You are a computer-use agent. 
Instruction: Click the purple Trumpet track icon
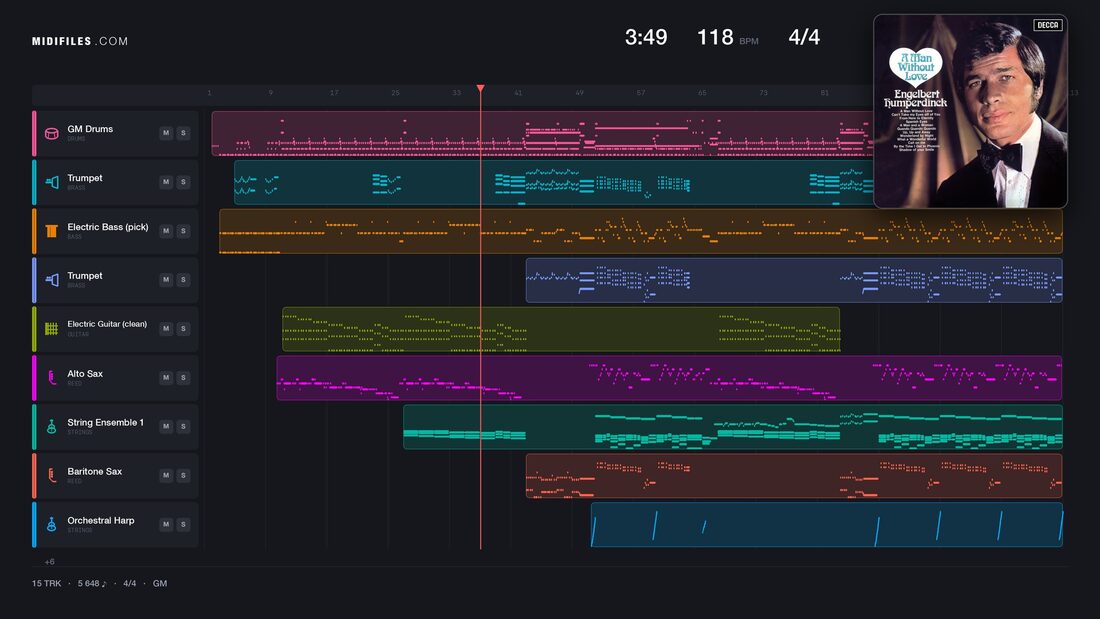(51, 280)
